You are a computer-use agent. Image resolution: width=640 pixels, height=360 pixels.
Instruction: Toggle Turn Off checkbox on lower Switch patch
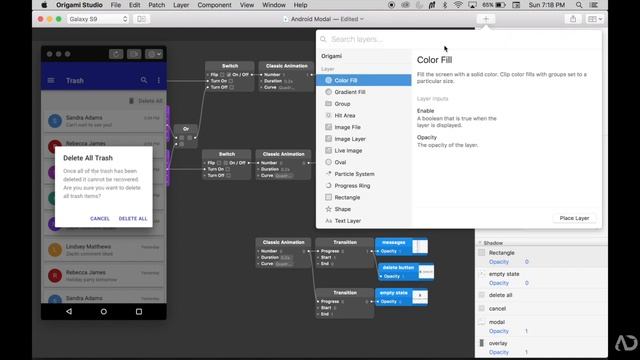pyautogui.click(x=229, y=176)
